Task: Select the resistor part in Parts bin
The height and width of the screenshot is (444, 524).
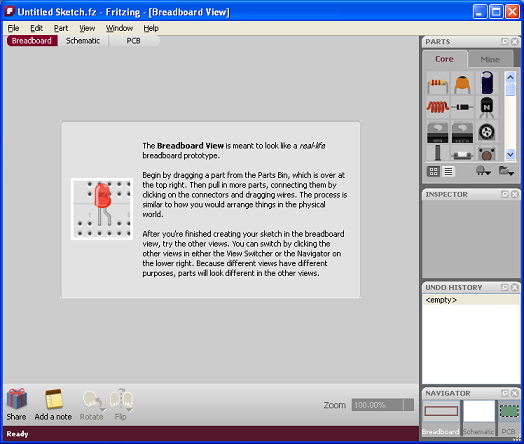Action: 437,83
